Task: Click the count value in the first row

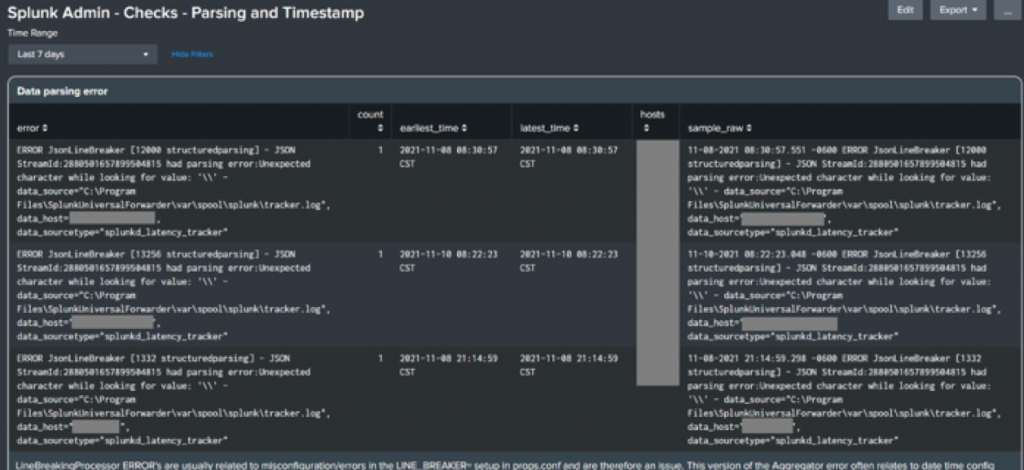Action: coord(380,150)
